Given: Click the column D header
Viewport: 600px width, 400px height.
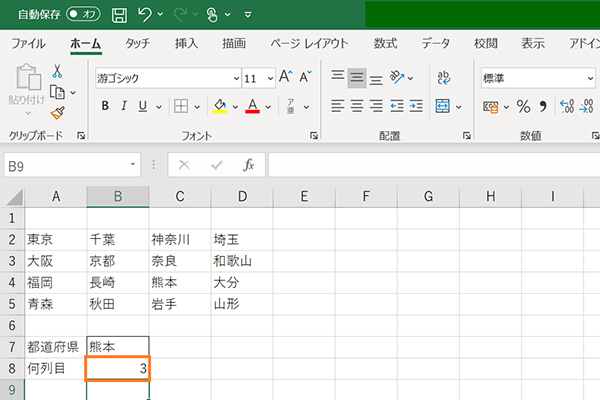Looking at the screenshot, I should pos(242,197).
